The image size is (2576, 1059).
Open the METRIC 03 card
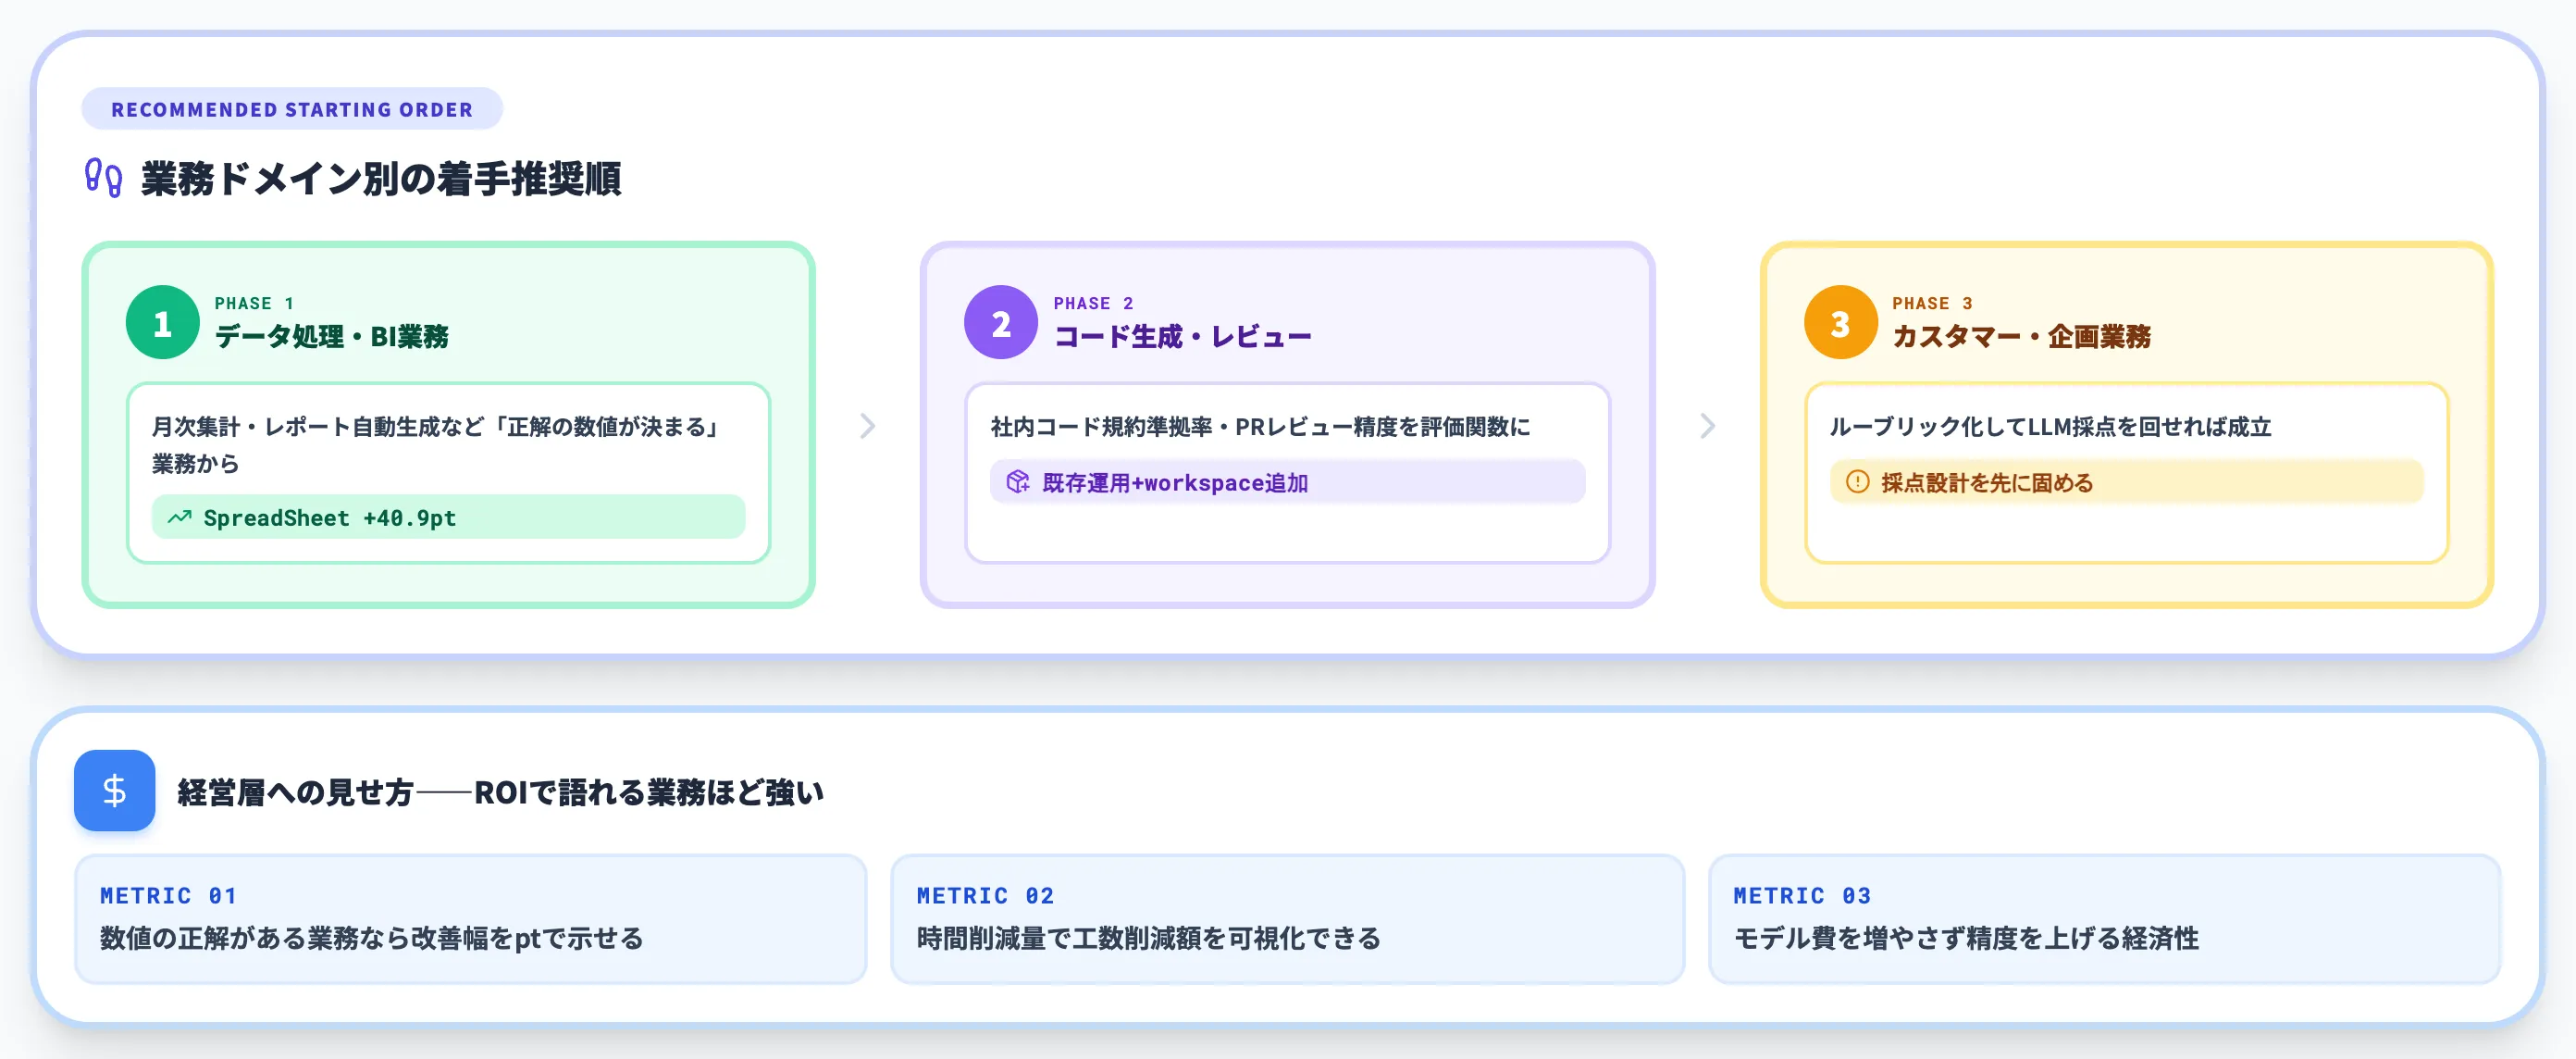pos(2104,919)
